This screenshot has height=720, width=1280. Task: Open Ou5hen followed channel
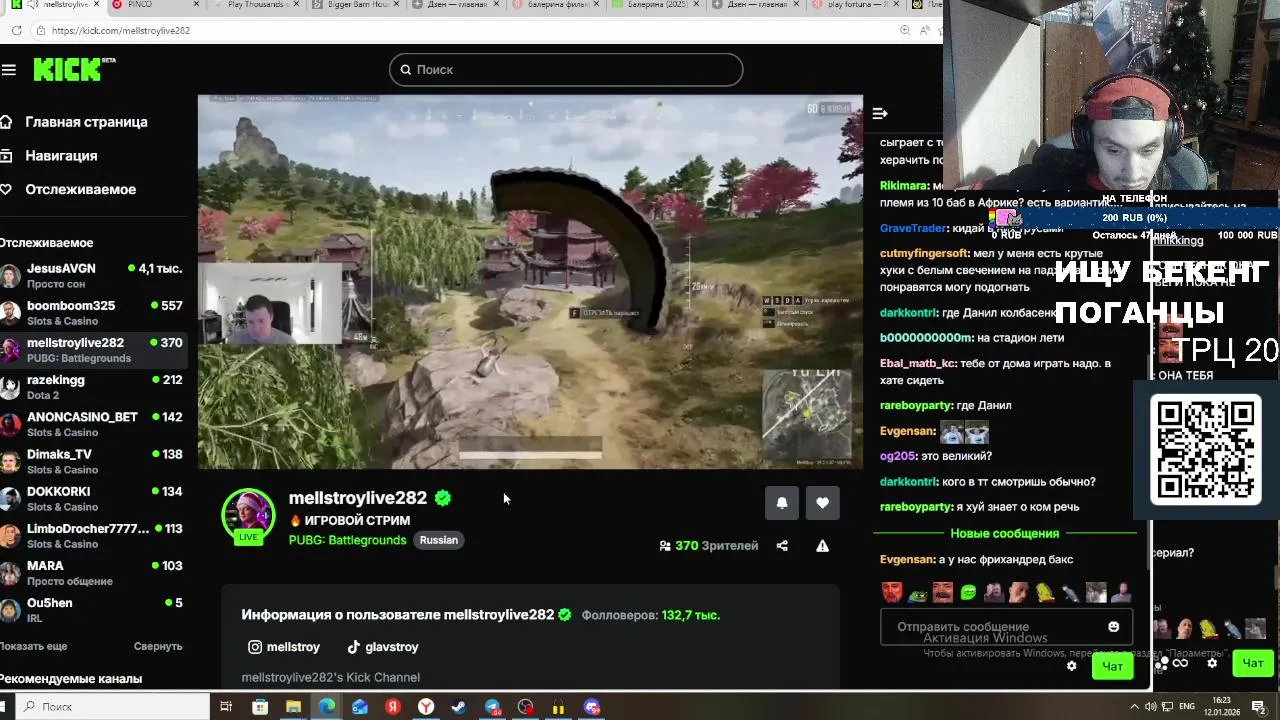click(92, 610)
